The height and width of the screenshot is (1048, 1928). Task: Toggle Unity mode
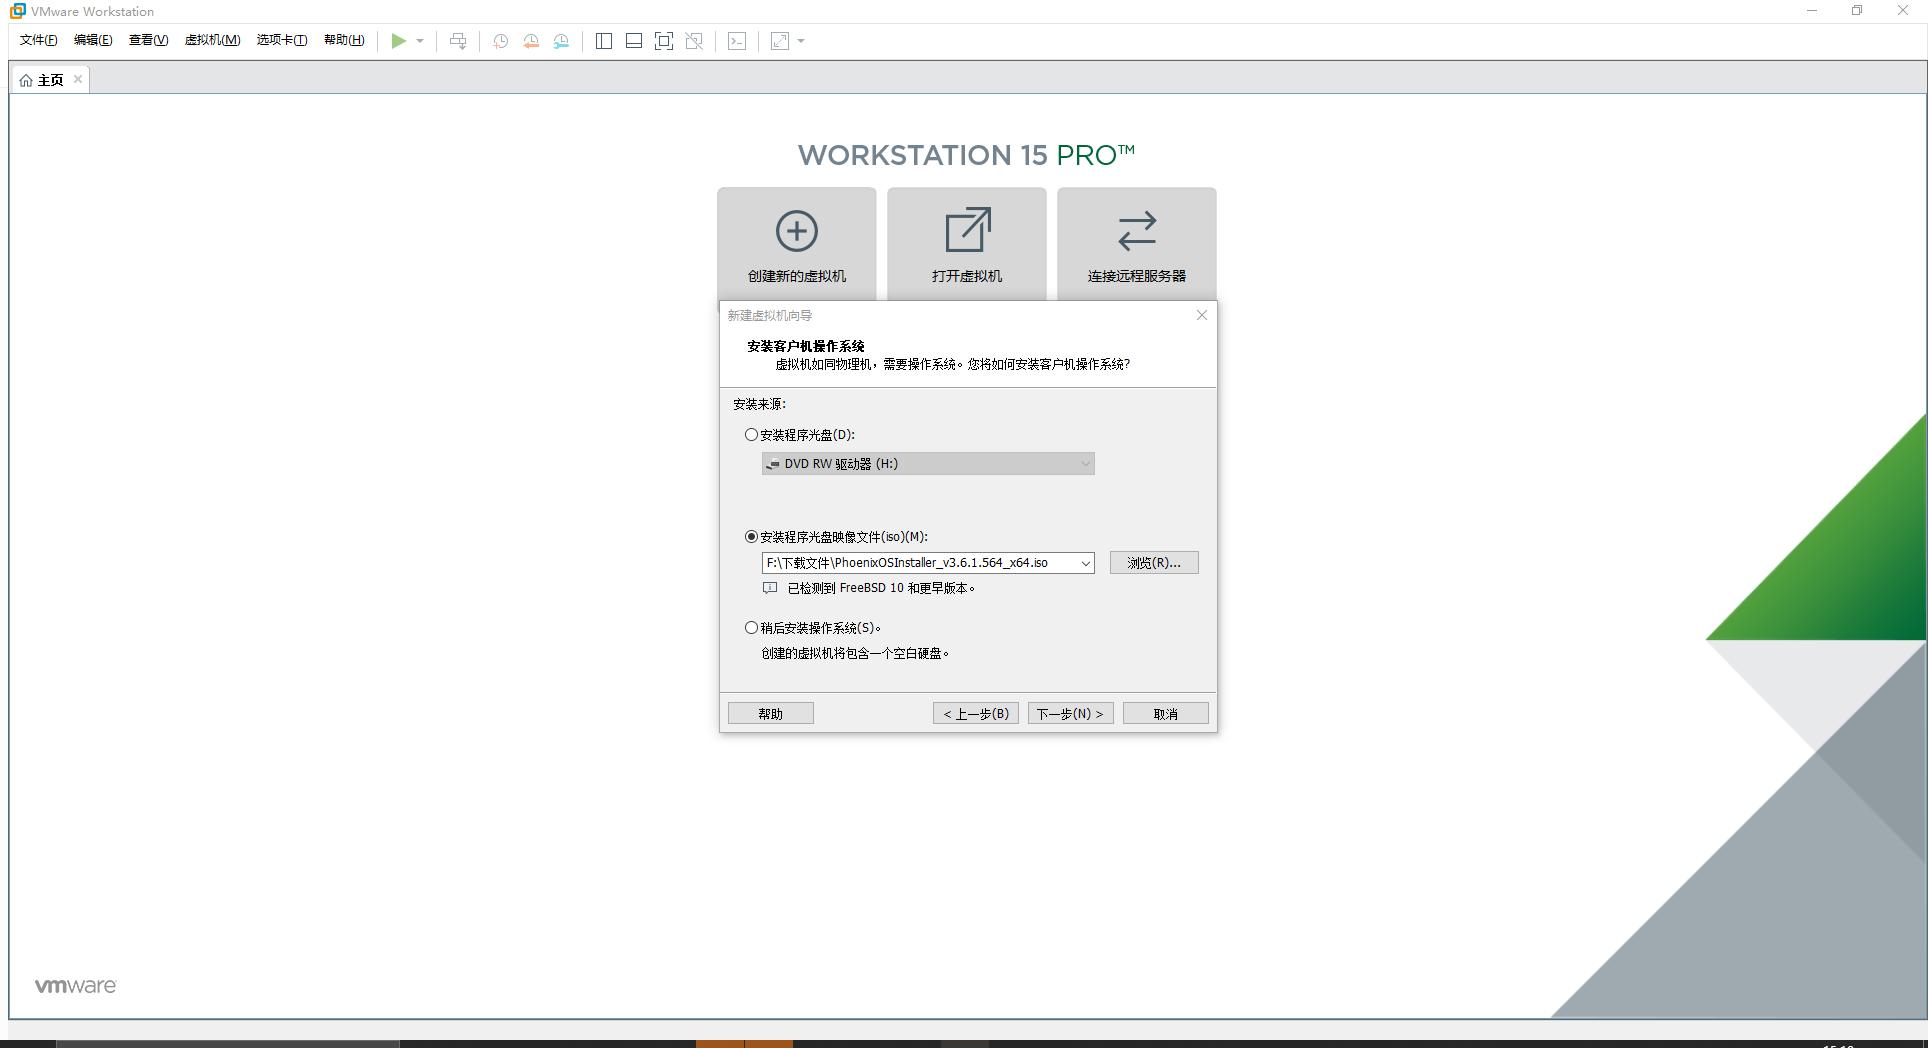point(693,41)
